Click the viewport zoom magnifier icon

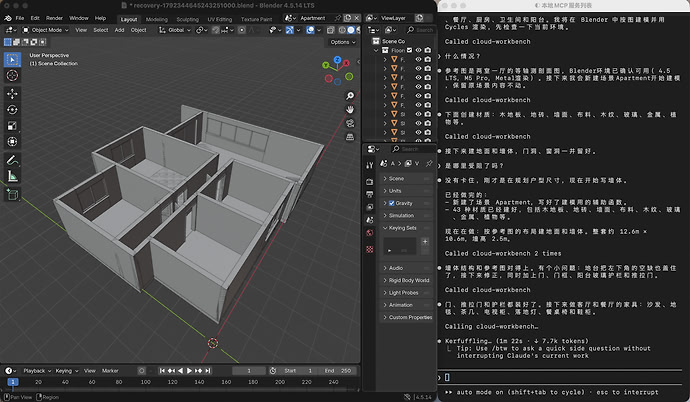(x=350, y=96)
